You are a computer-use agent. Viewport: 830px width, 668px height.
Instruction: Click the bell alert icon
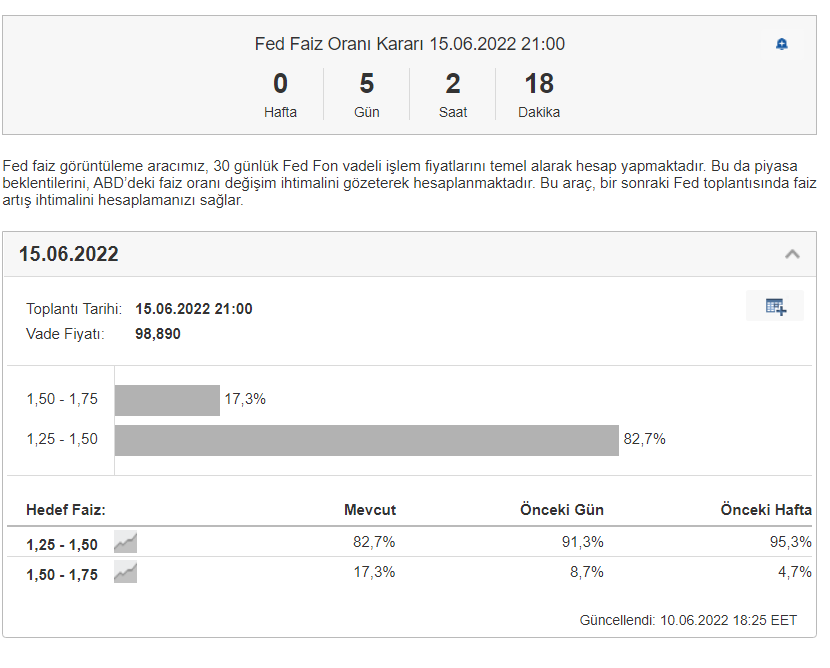click(x=782, y=44)
